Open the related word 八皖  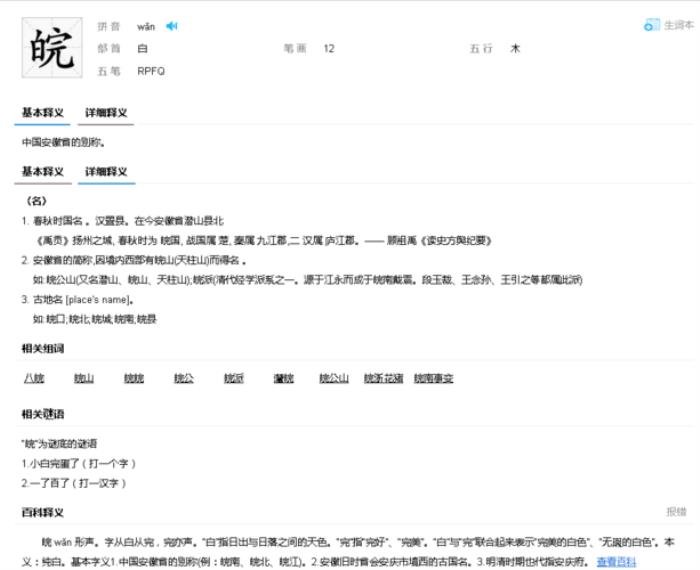34,378
